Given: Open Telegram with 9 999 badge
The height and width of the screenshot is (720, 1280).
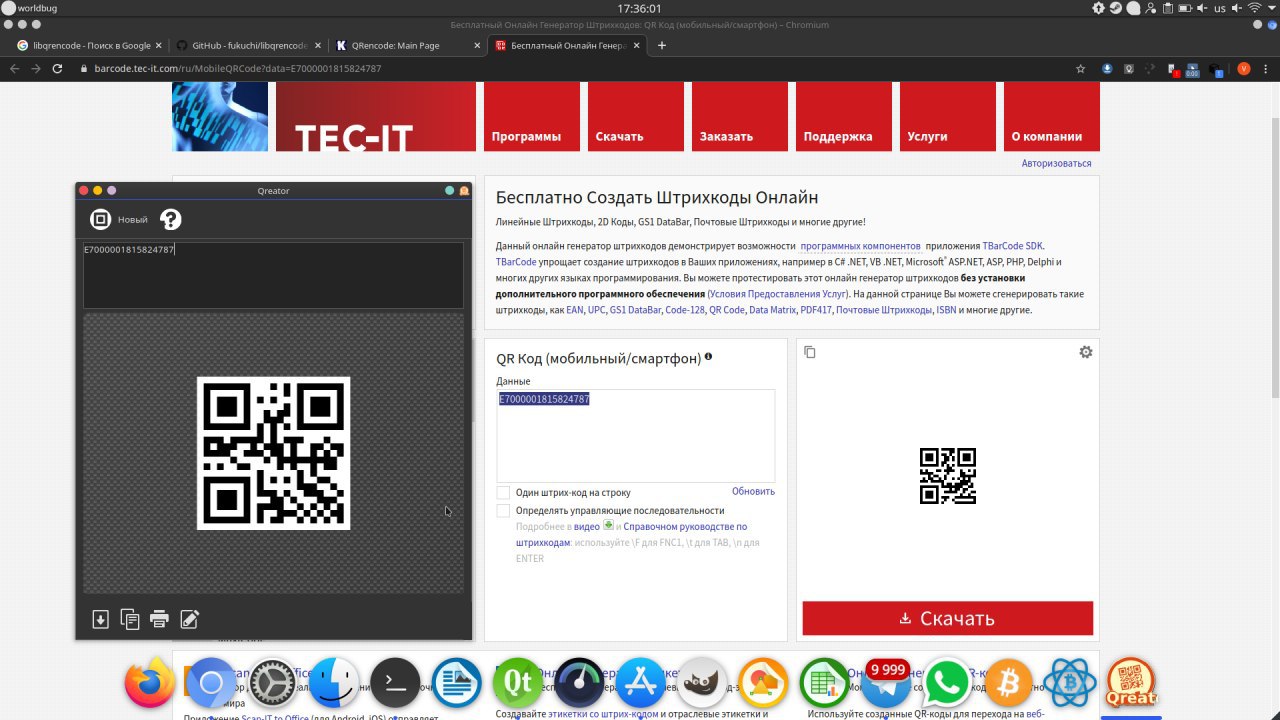Looking at the screenshot, I should click(x=886, y=683).
